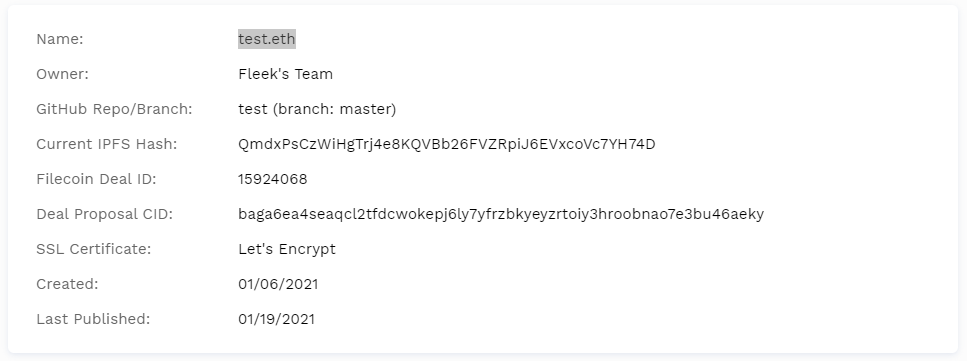Screen dimensions: 967x361
Task: Select the Filecoin Deal ID: label
Action: tap(96, 179)
